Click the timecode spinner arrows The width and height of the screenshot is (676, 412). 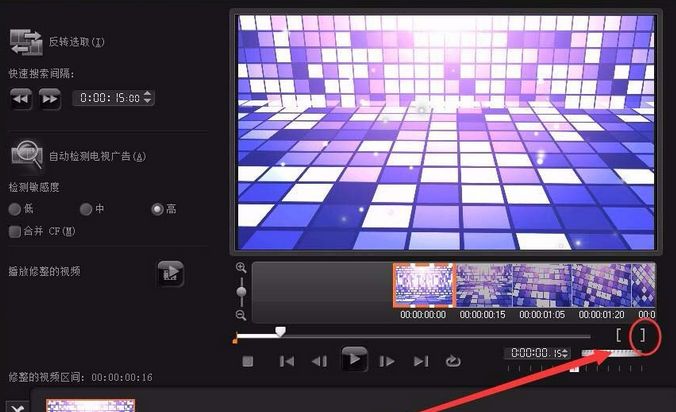pos(566,353)
